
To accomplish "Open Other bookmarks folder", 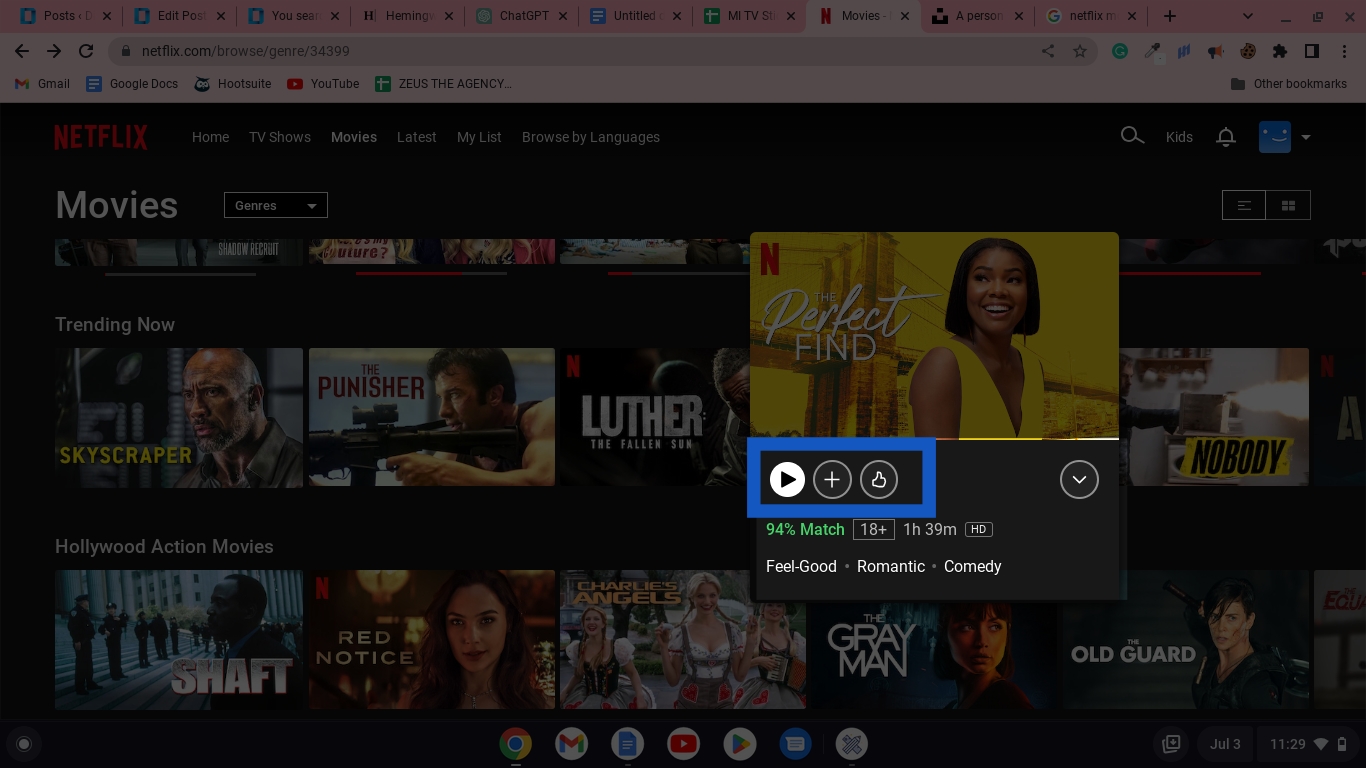I will [x=1288, y=84].
